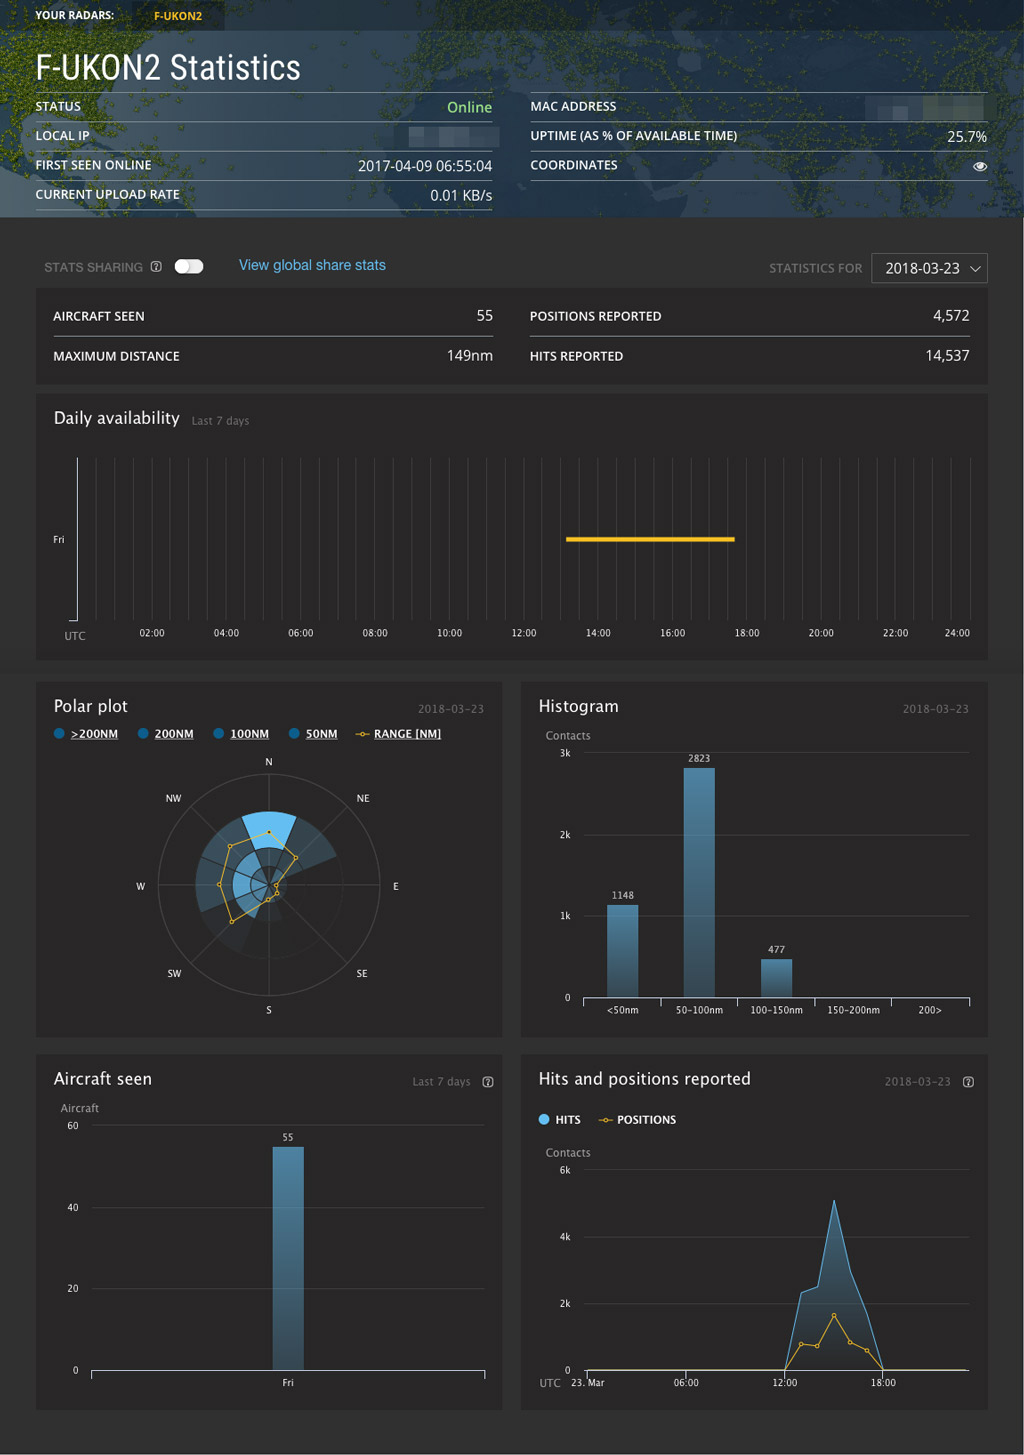
Task: Click the positions reported value 4,572
Action: (951, 316)
